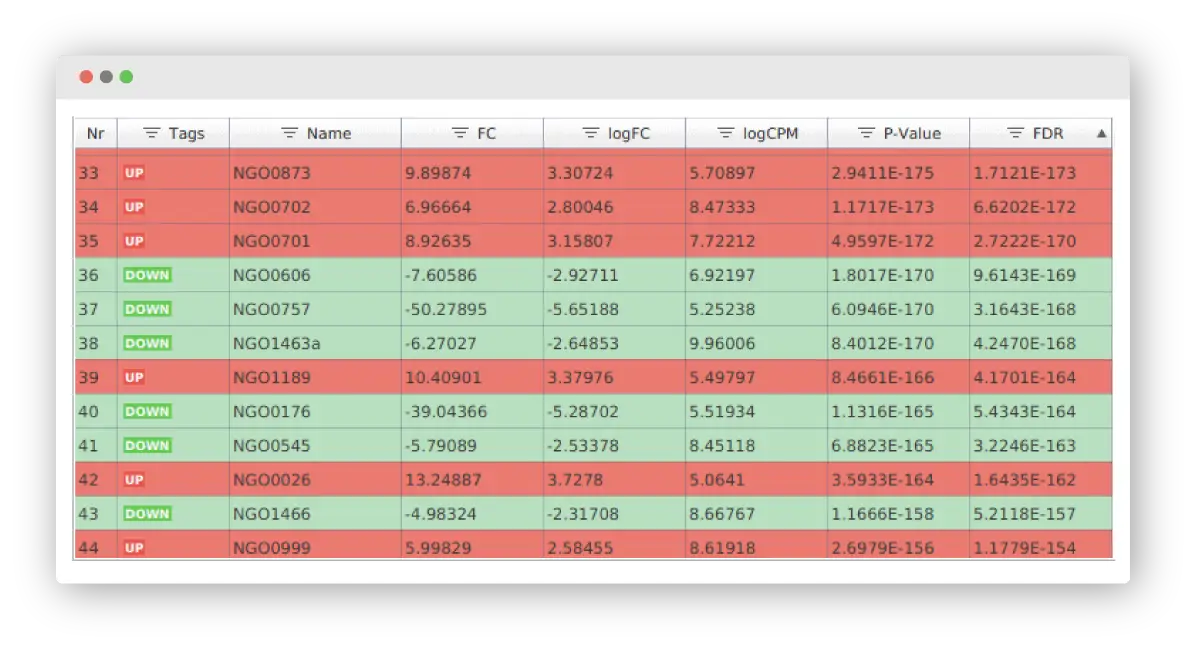This screenshot has width=1196, height=649.
Task: Select gene name NGO1466
Action: coord(272,514)
